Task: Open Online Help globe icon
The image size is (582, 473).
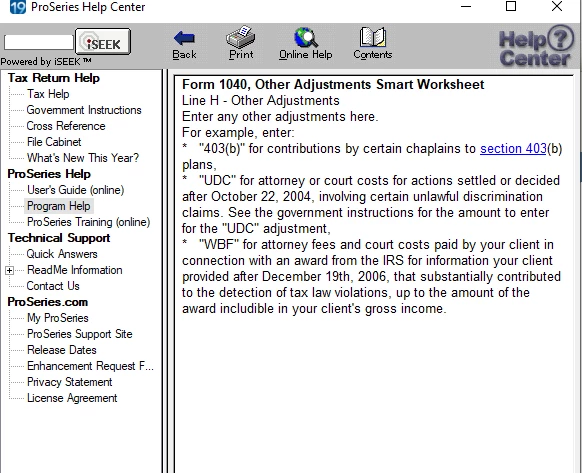Action: coord(306,37)
